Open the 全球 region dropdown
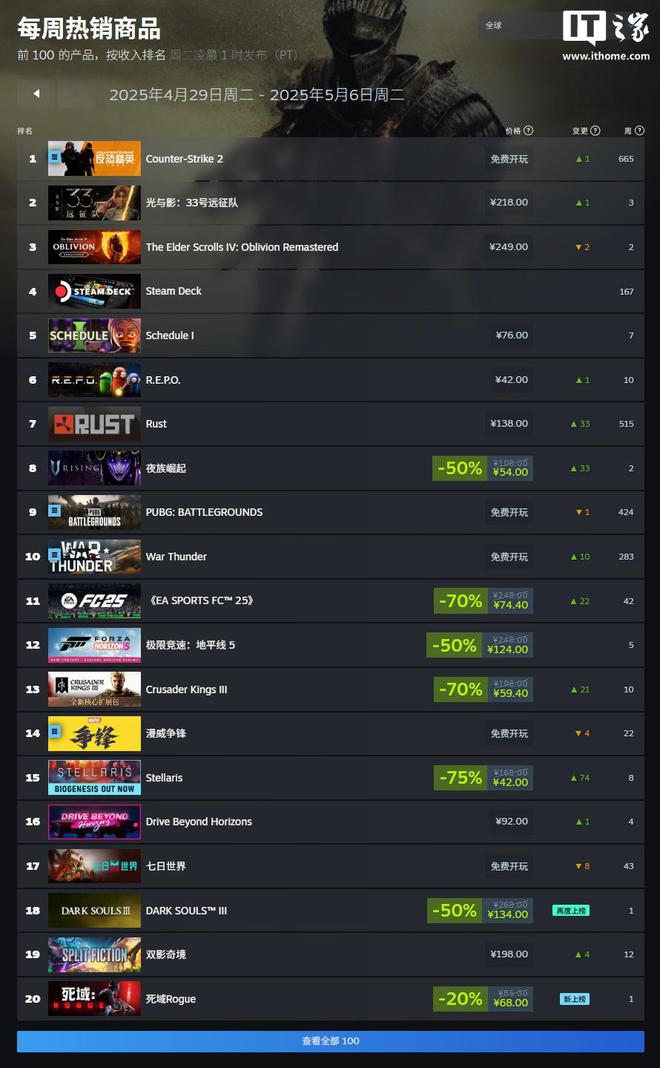 tap(518, 25)
